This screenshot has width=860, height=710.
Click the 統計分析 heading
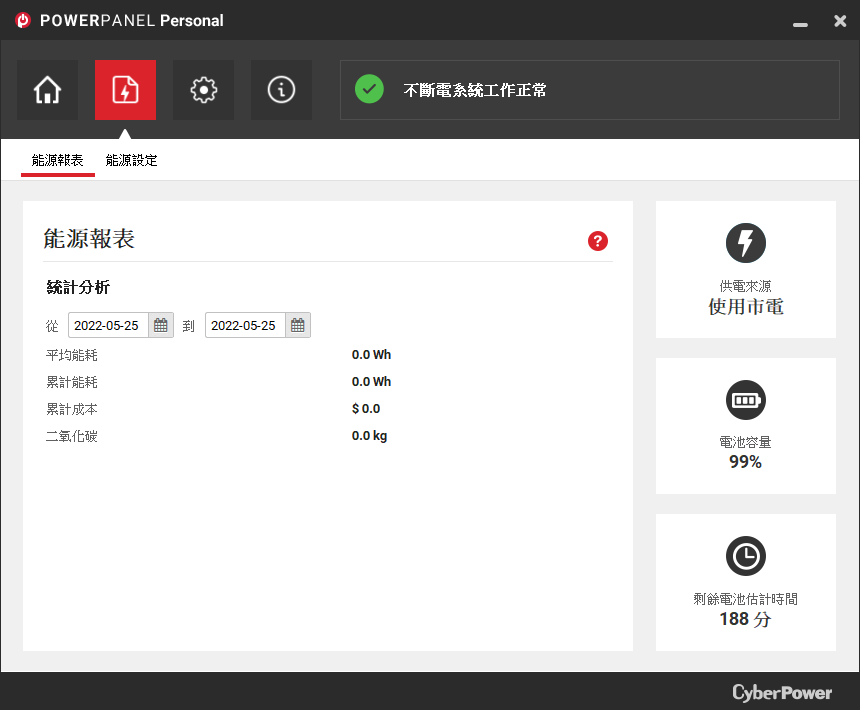[78, 287]
